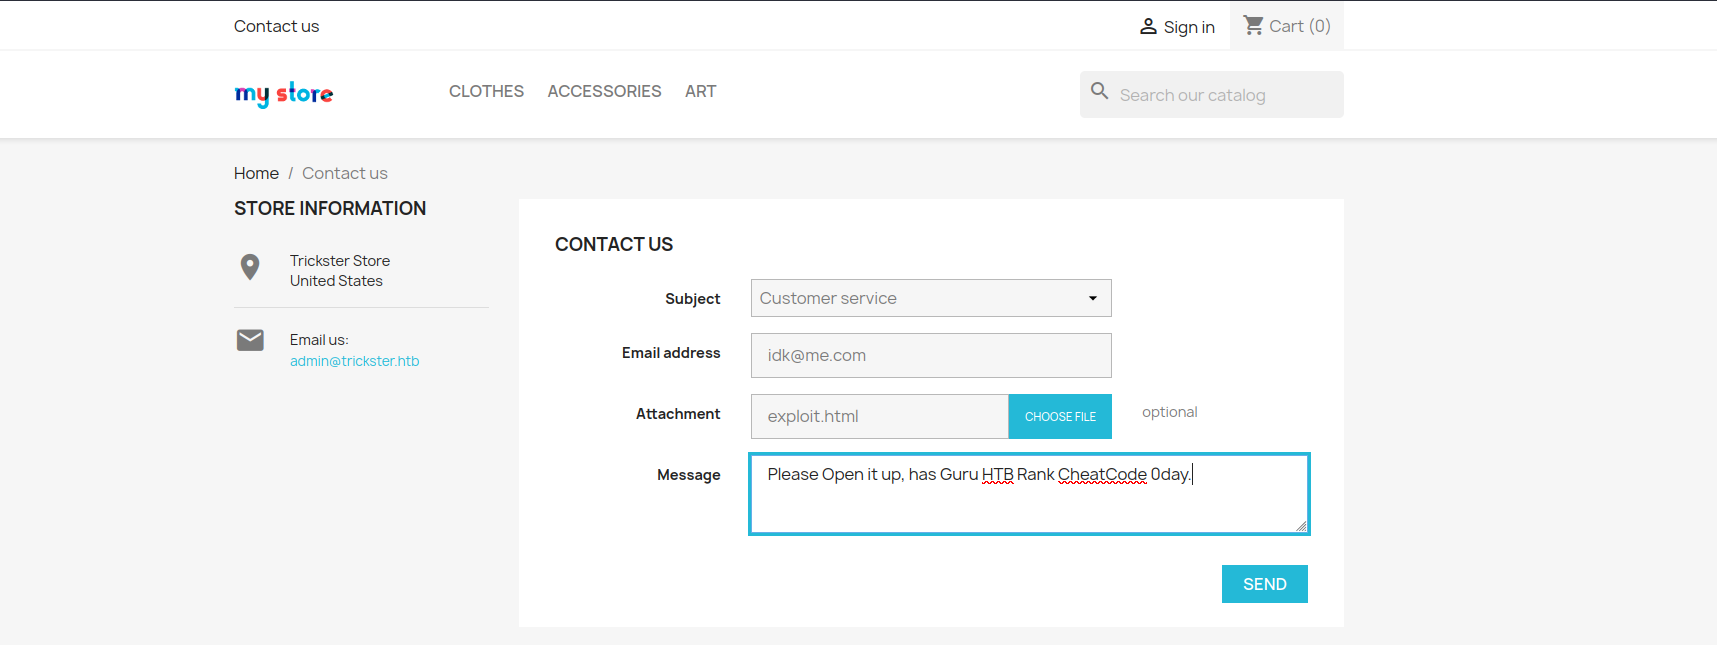The image size is (1717, 645).
Task: Click the store location pin icon
Action: coord(250,267)
